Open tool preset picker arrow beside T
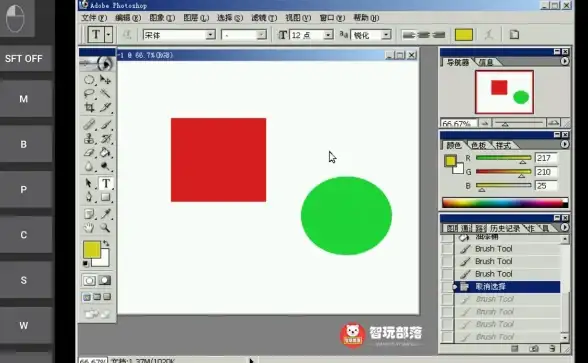The height and width of the screenshot is (363, 588). (x=108, y=35)
